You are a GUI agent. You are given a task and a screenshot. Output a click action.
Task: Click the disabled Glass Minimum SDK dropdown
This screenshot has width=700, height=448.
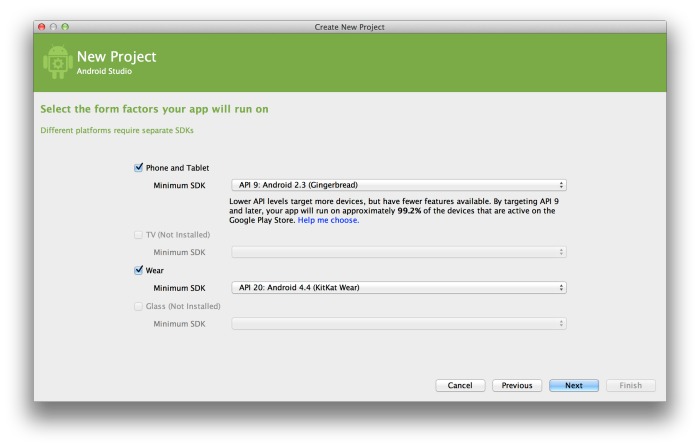click(x=399, y=324)
